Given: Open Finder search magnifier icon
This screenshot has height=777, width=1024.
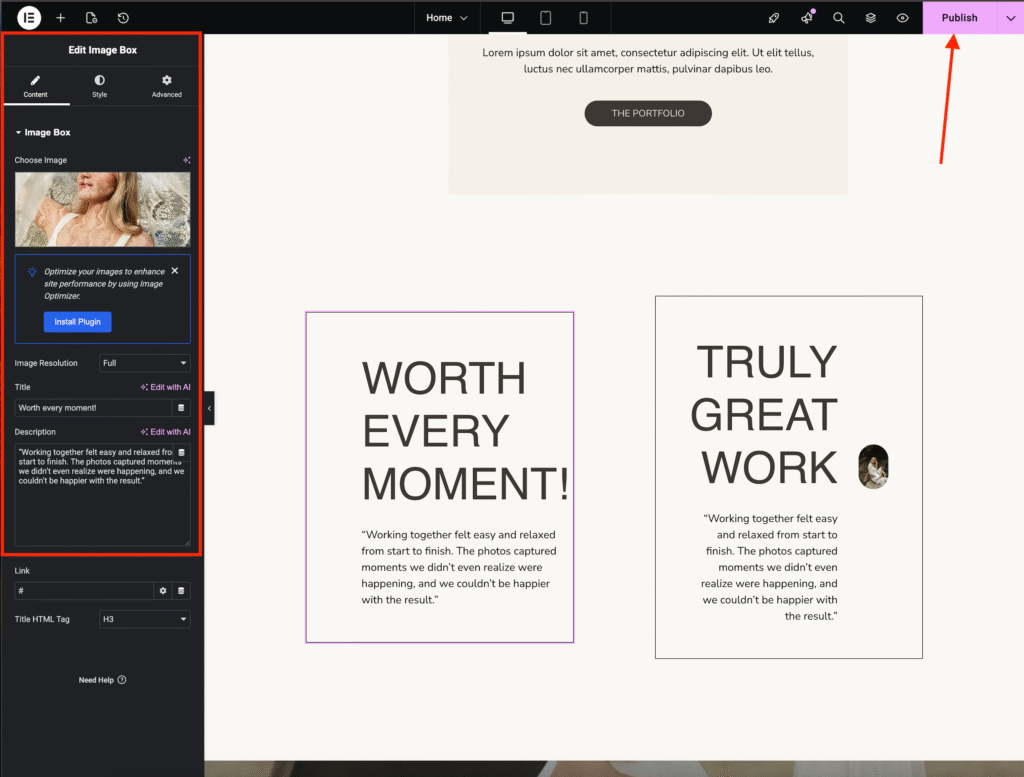Looking at the screenshot, I should coord(839,18).
